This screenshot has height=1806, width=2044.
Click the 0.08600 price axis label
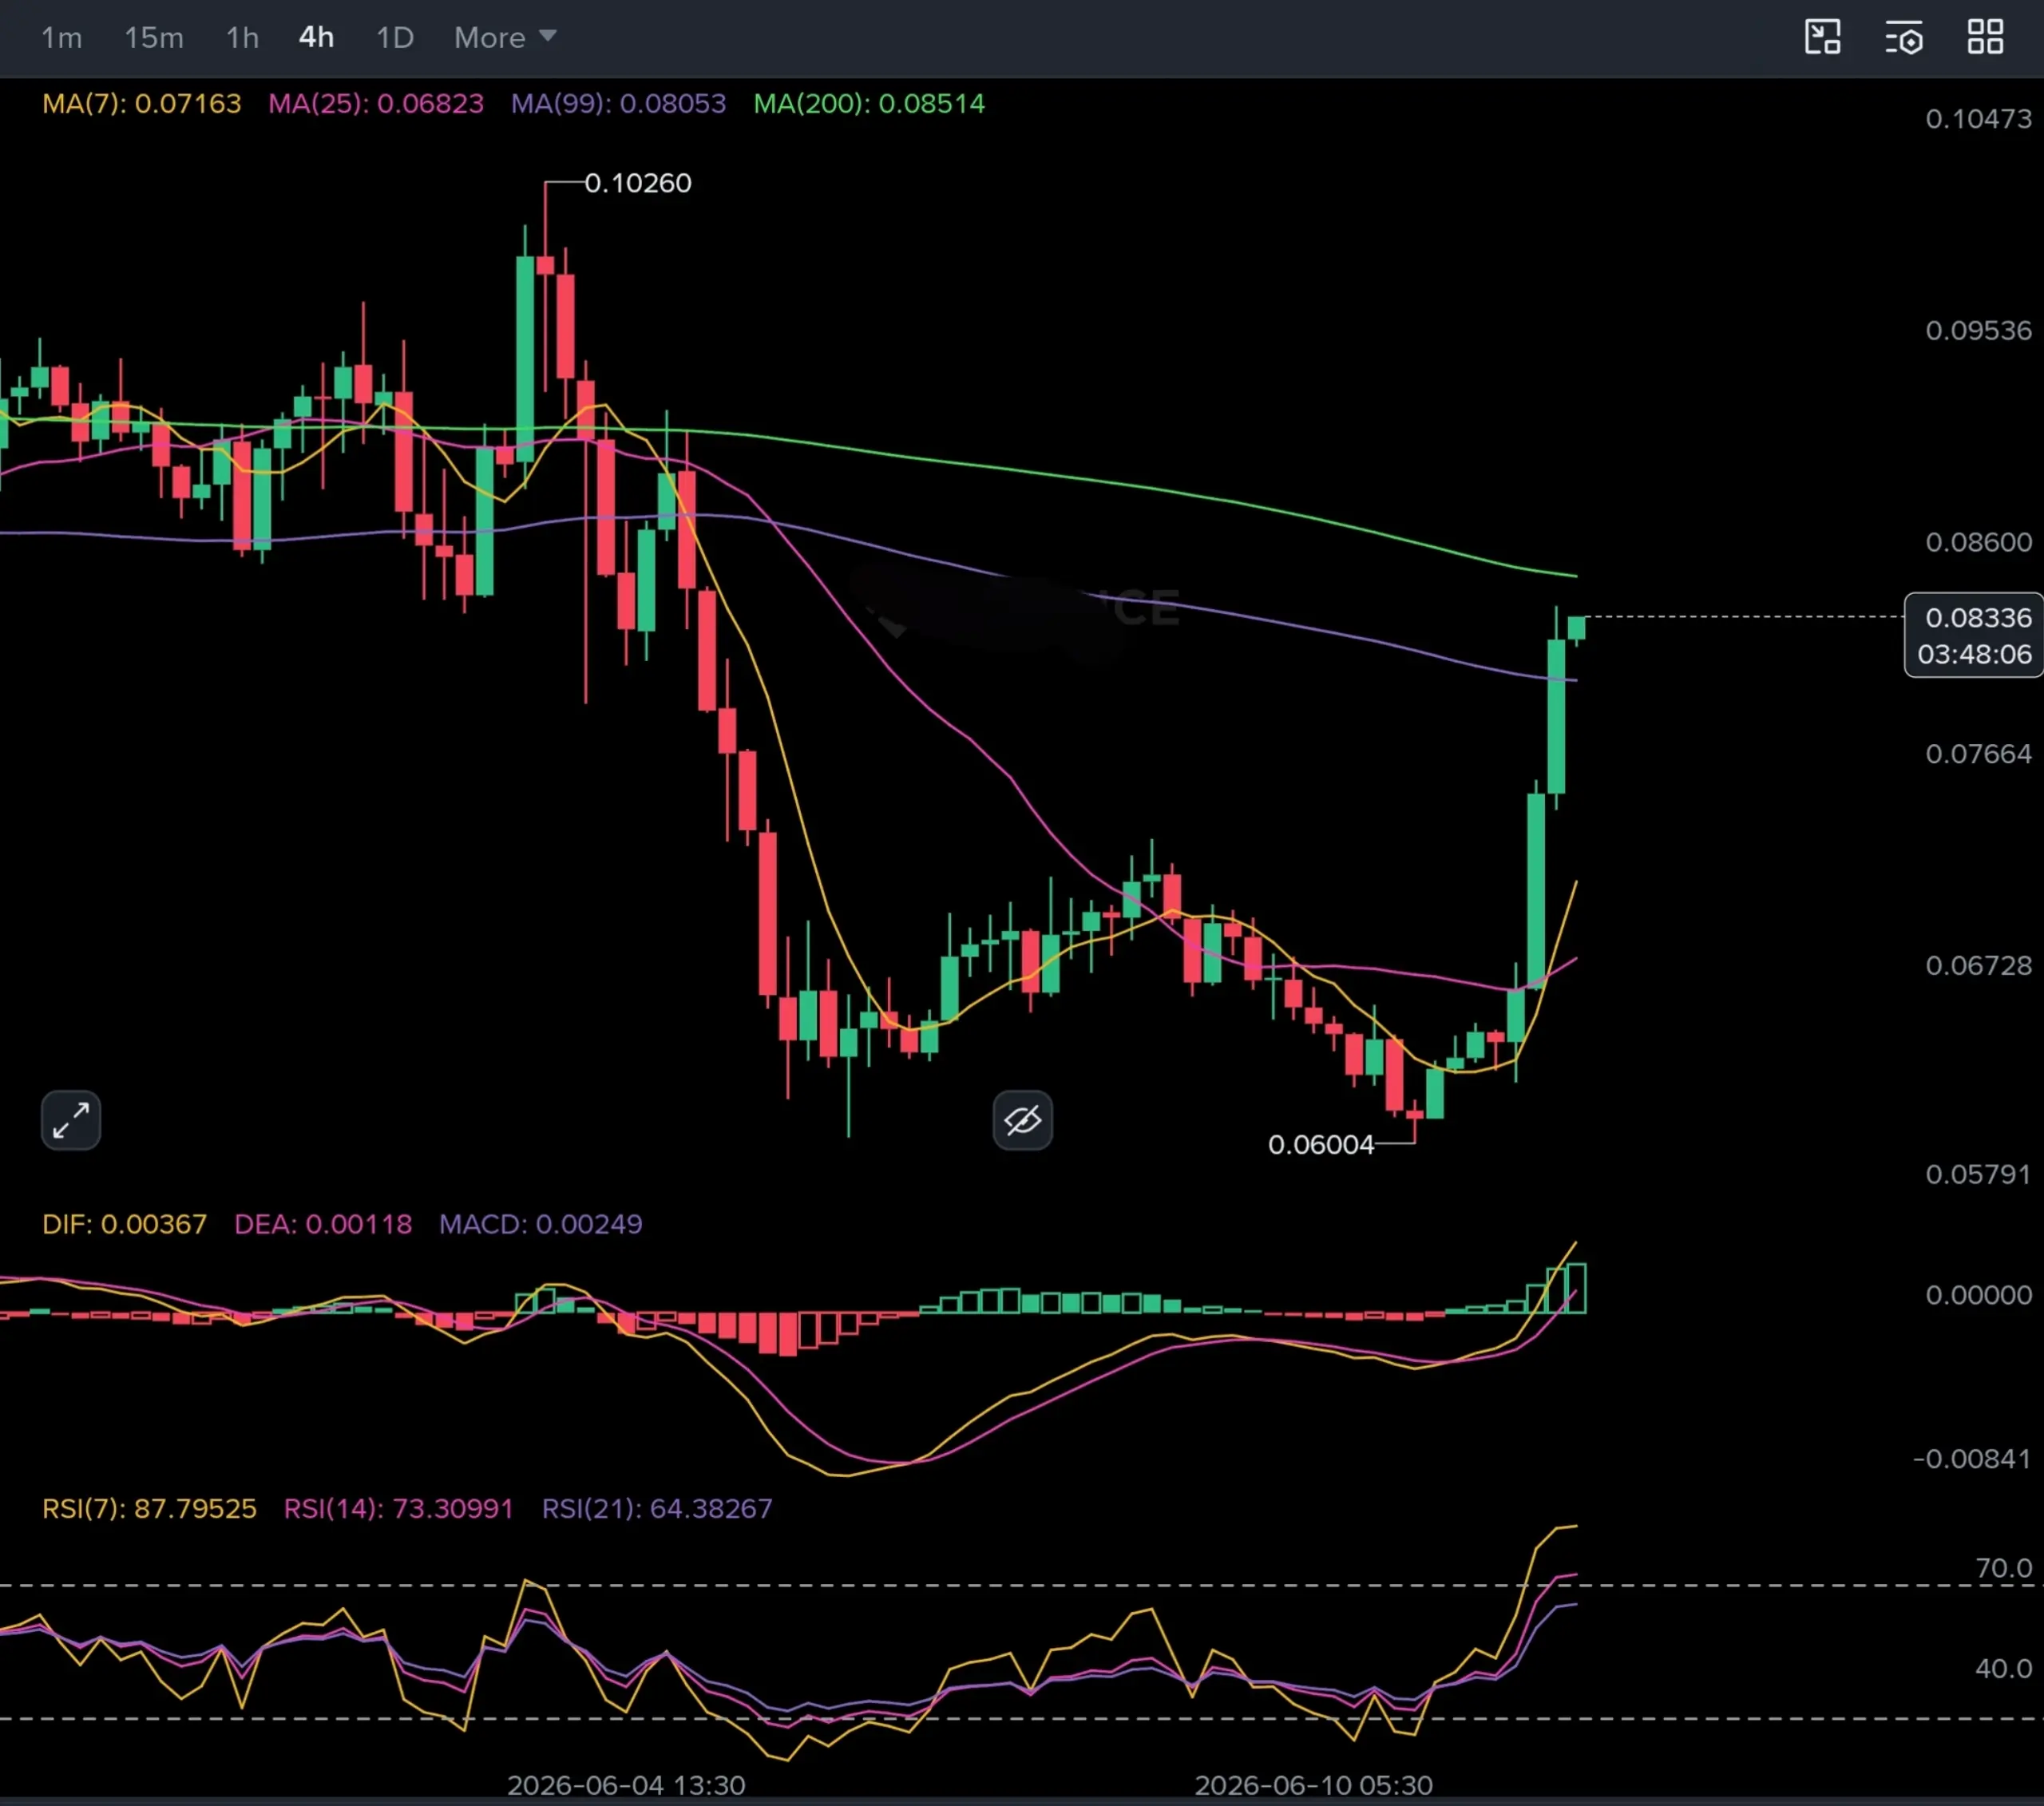(x=1978, y=542)
